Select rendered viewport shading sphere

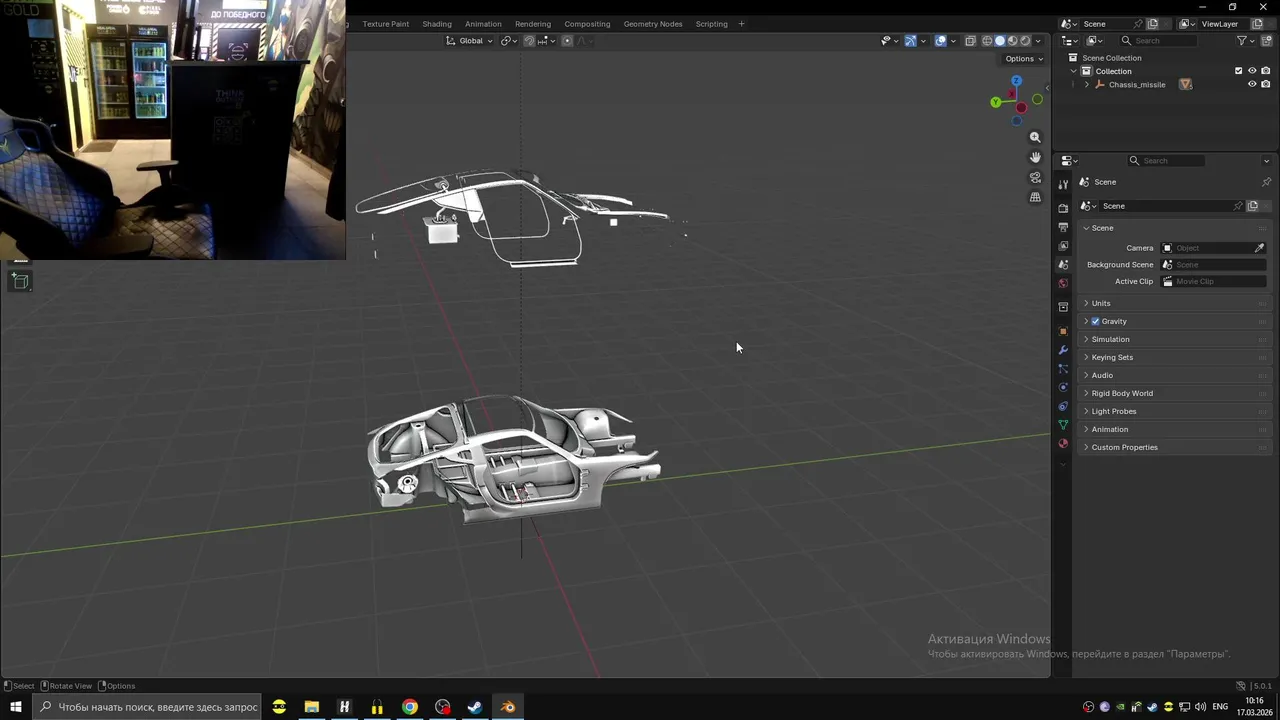[x=1025, y=41]
